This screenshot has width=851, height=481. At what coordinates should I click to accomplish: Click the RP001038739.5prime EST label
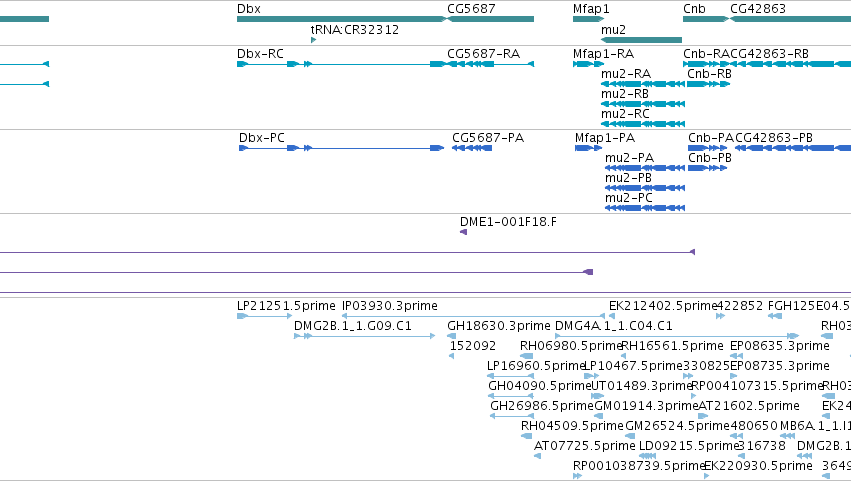[x=638, y=467]
